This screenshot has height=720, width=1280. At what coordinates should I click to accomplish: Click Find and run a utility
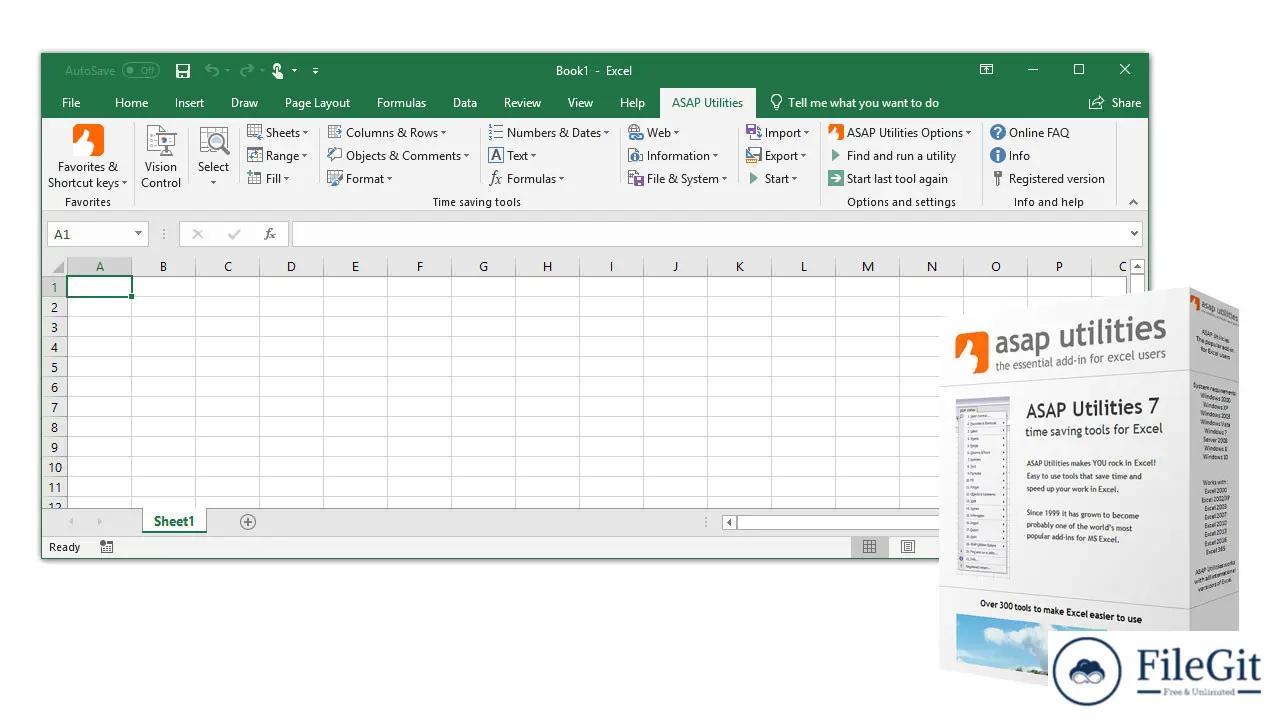click(x=893, y=156)
